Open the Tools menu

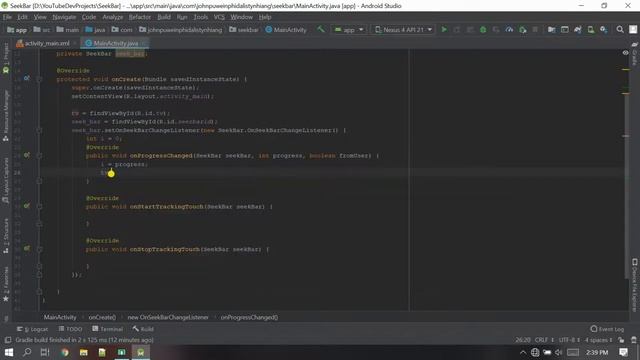click(x=200, y=17)
